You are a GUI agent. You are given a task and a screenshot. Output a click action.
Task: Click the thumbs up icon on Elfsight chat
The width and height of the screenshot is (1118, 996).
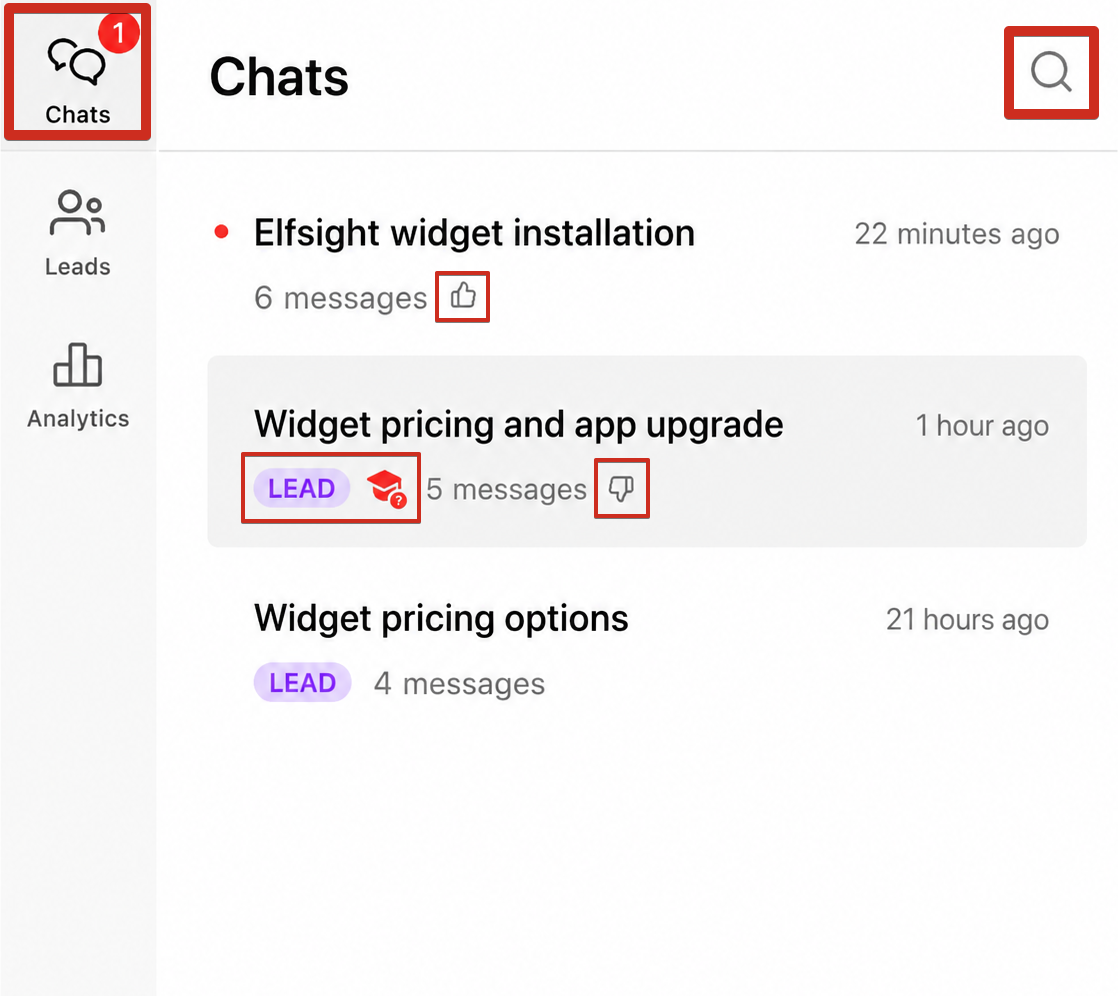pyautogui.click(x=463, y=295)
